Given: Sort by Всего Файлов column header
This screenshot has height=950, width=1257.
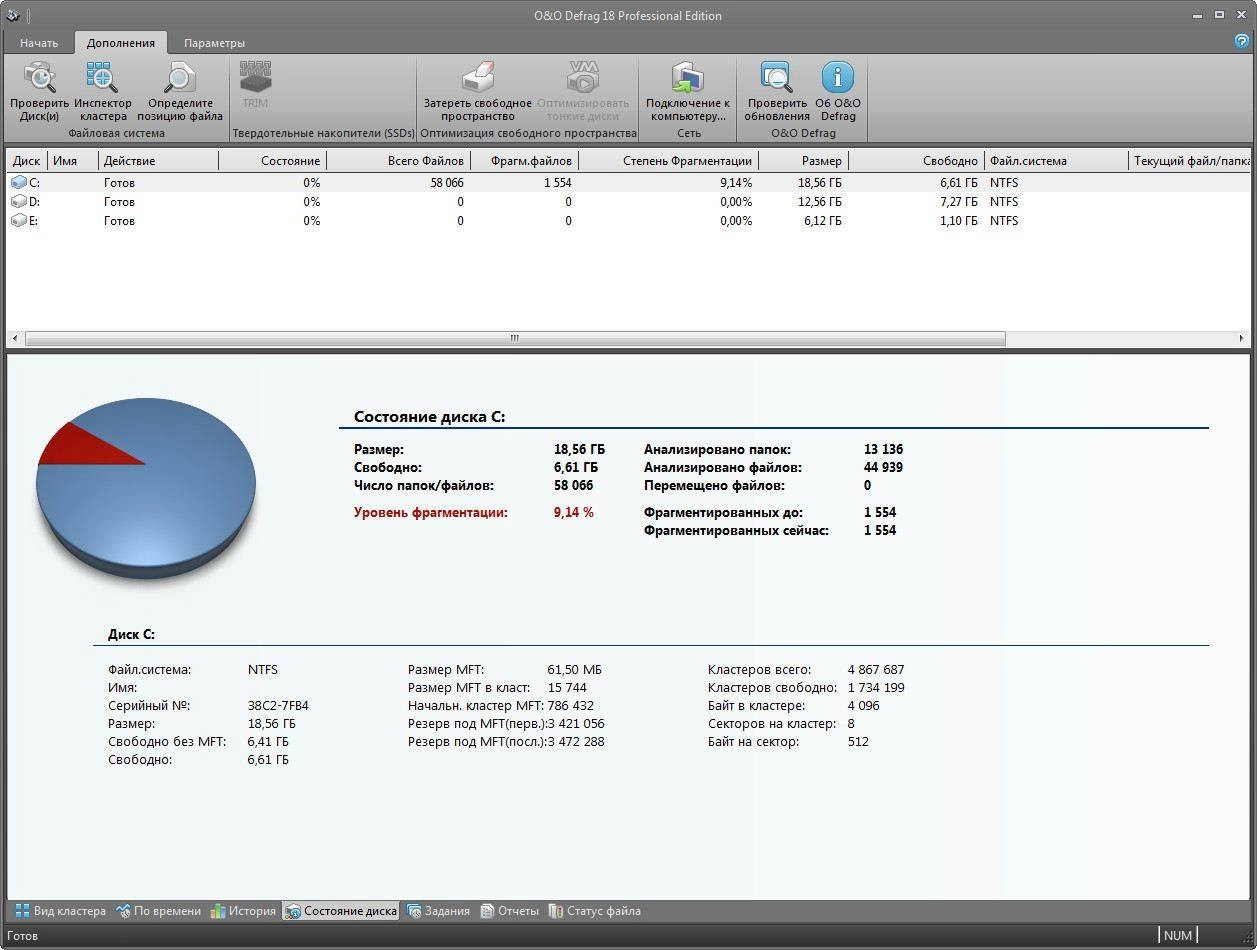Looking at the screenshot, I should point(398,161).
